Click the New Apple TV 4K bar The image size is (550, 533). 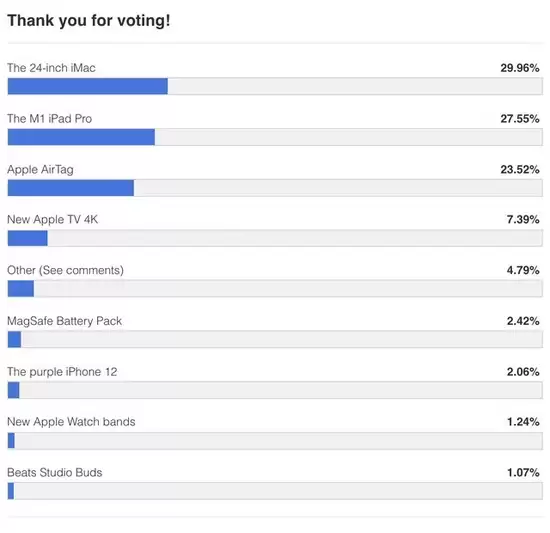click(275, 238)
